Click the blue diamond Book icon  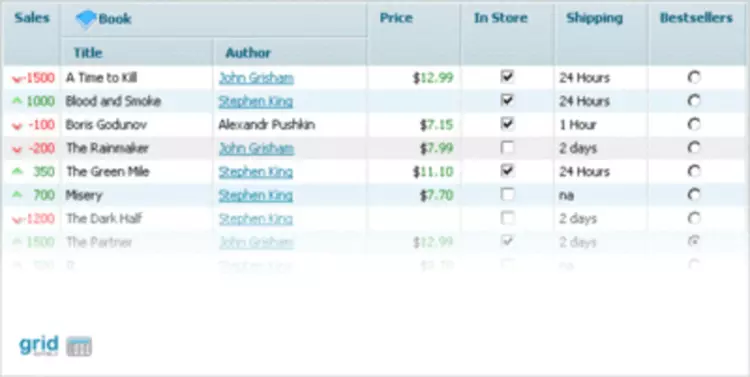point(86,19)
